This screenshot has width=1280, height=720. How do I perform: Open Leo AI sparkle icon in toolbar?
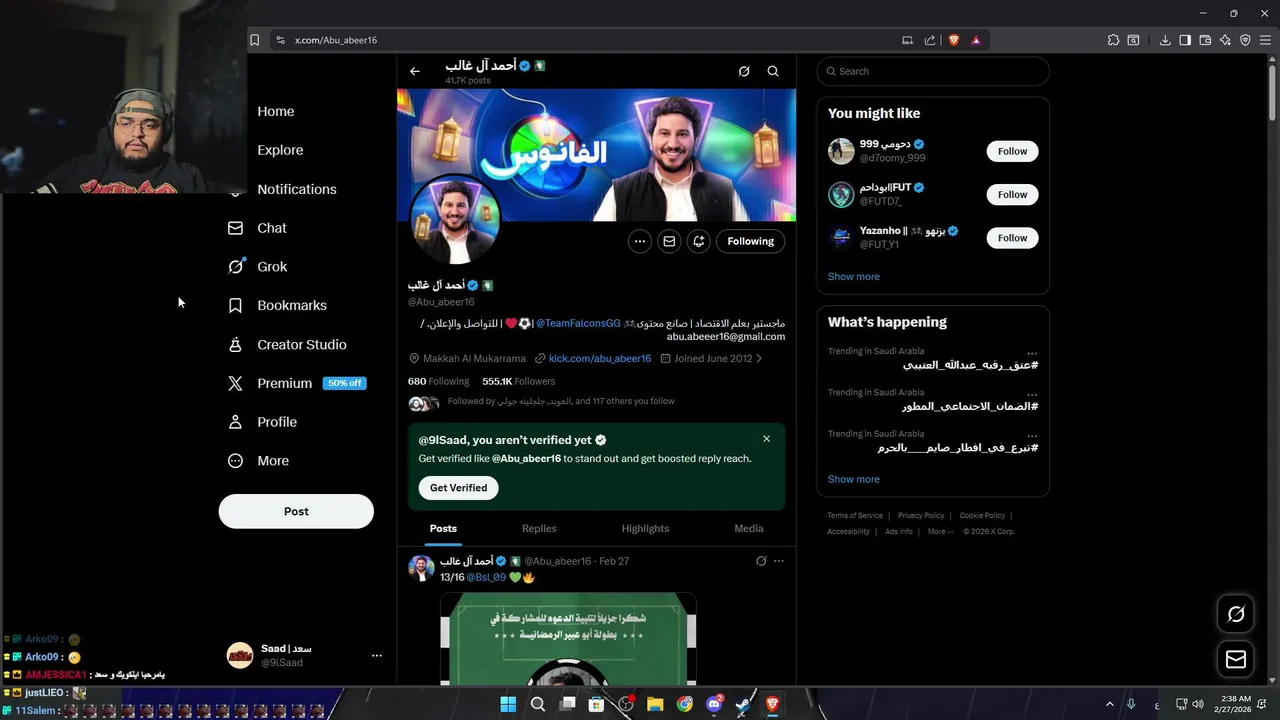[x=1225, y=40]
